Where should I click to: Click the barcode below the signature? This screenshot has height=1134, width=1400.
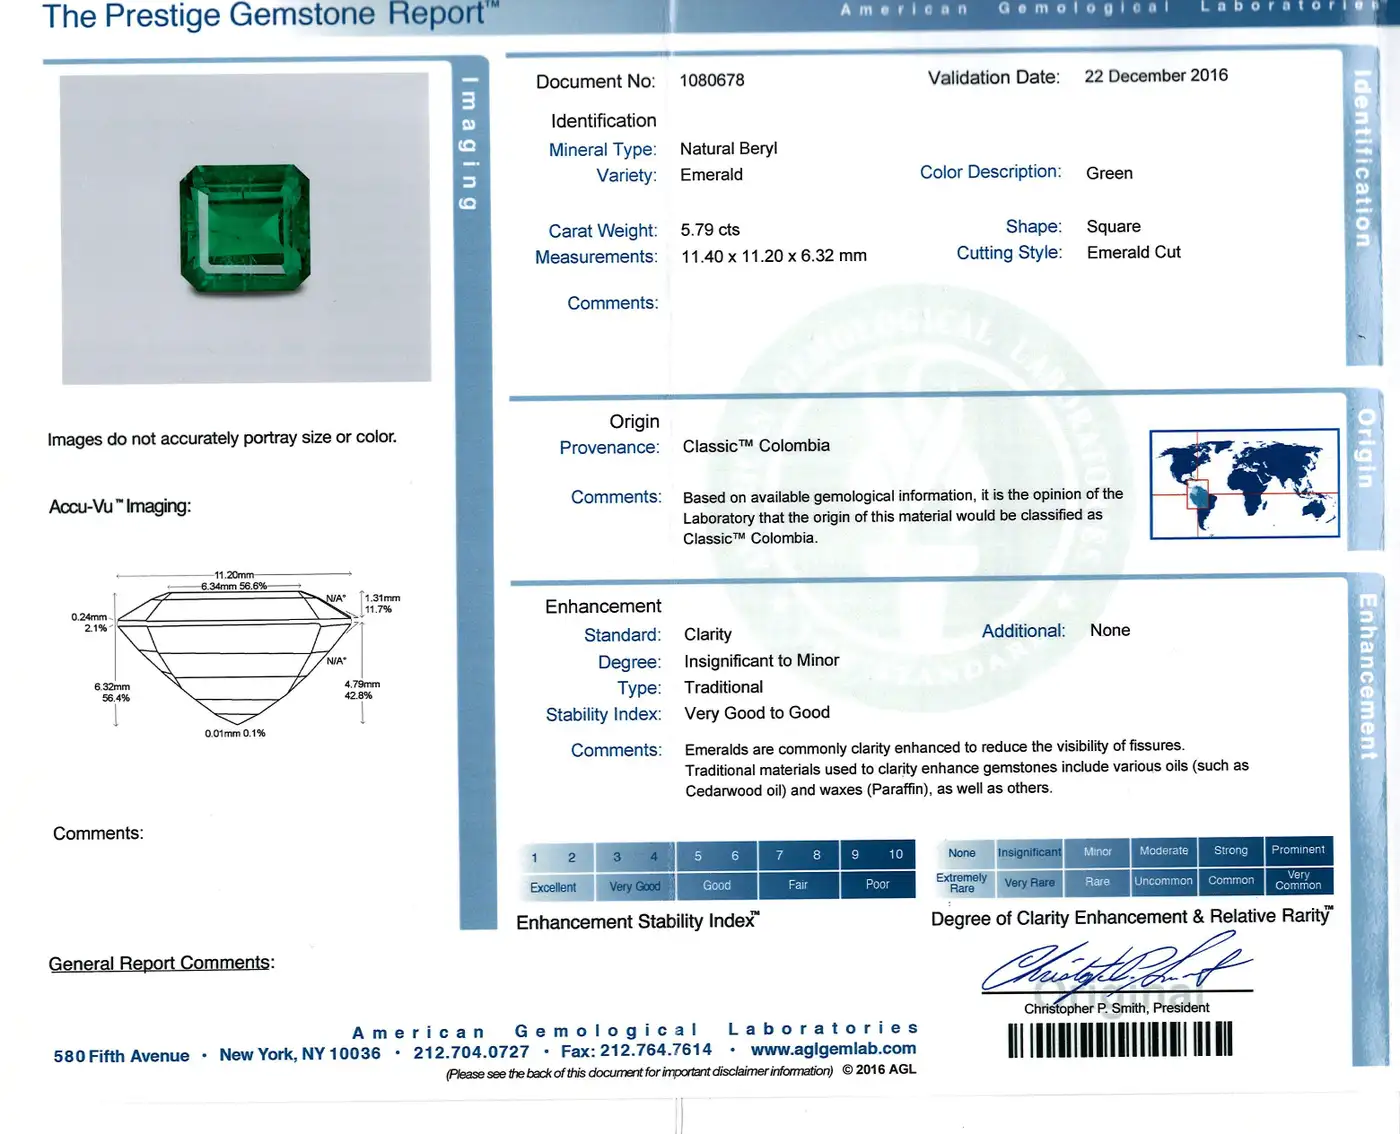coord(1120,1040)
